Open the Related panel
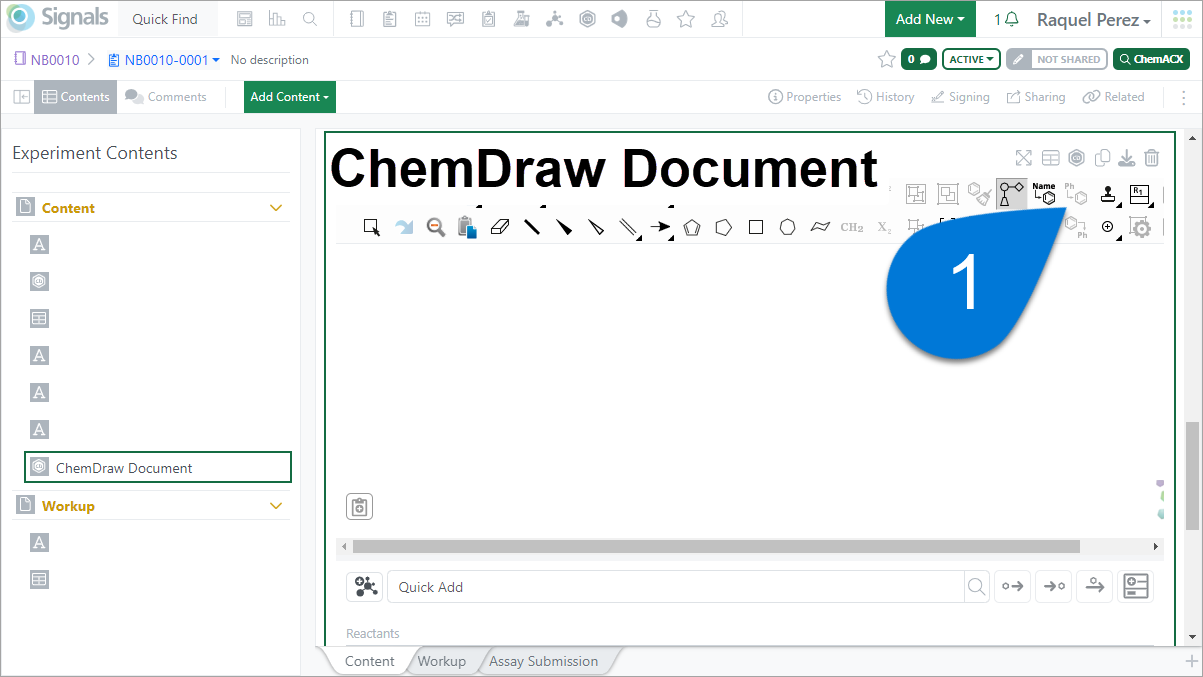 1113,97
